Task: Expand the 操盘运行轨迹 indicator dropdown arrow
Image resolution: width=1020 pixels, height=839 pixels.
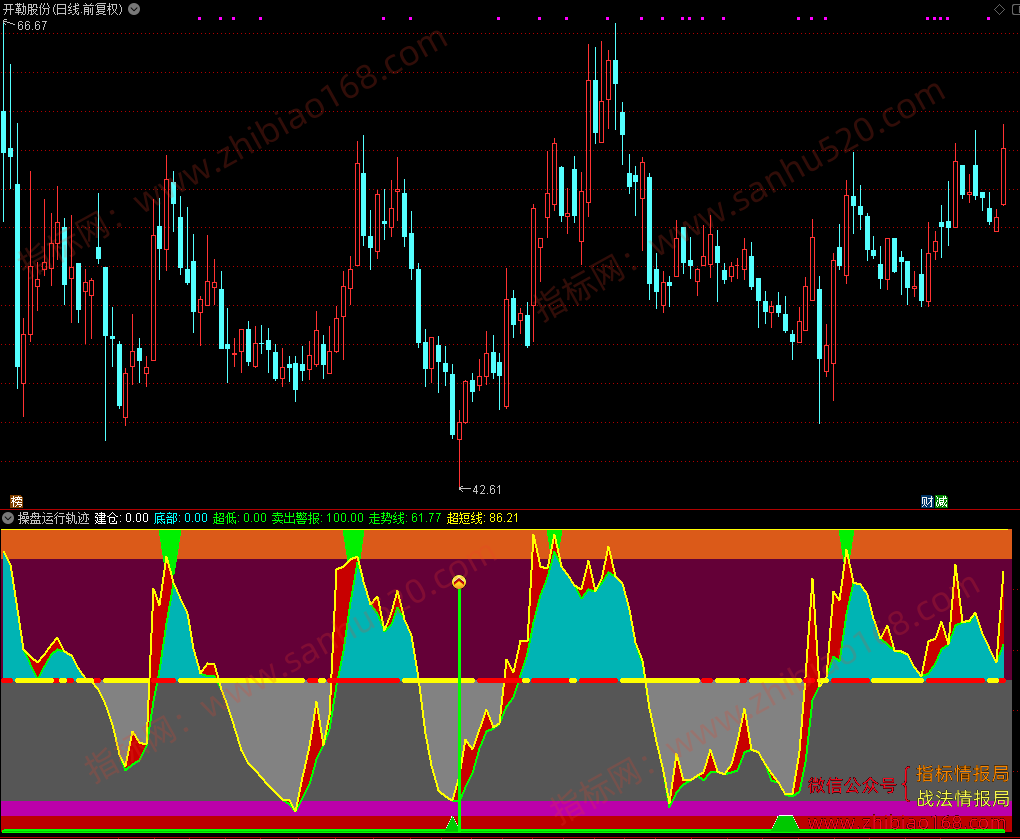Action: (8, 518)
